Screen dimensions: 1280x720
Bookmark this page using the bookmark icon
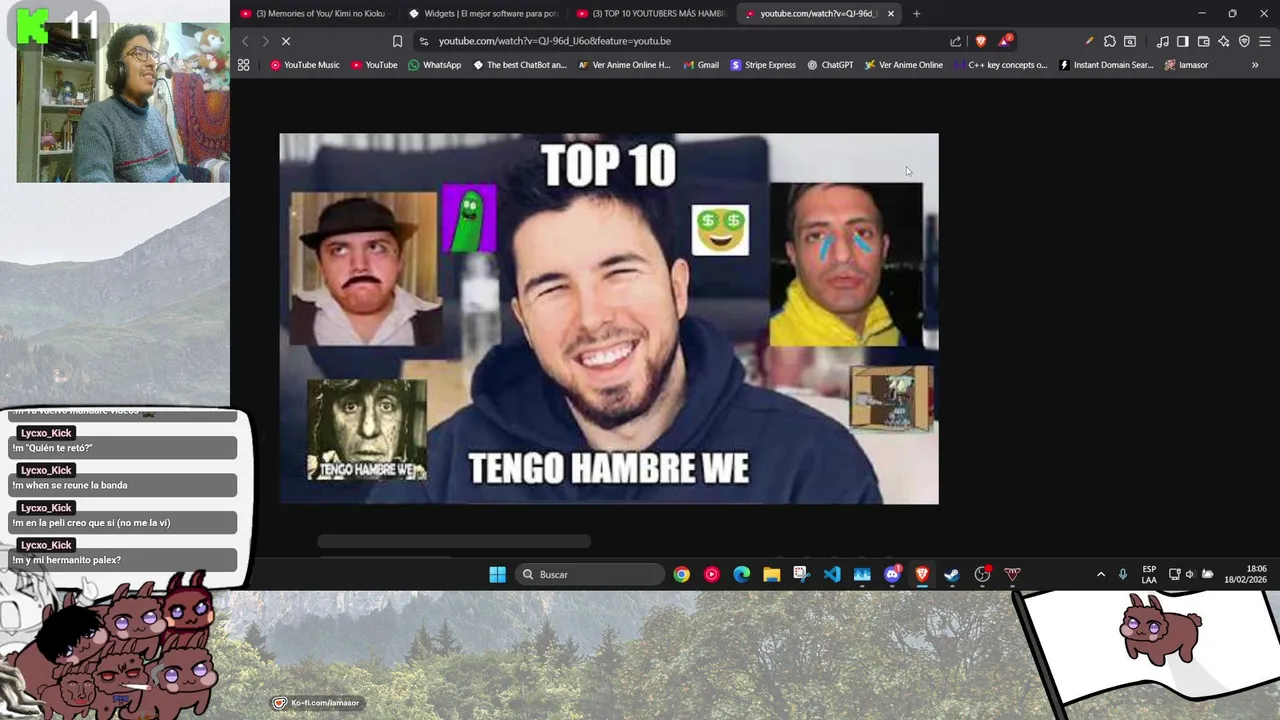[x=397, y=41]
